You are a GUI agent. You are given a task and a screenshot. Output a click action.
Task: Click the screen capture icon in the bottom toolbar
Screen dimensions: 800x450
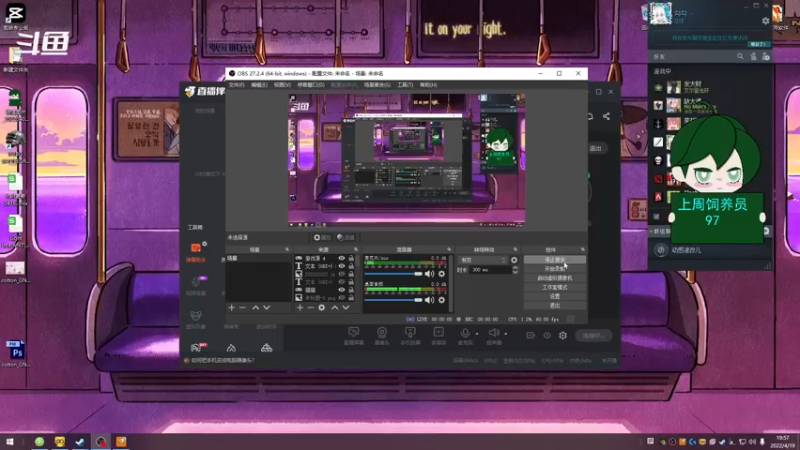353,333
